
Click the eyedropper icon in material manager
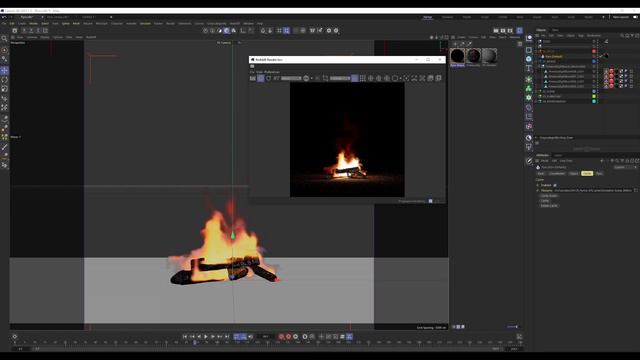coord(469,44)
